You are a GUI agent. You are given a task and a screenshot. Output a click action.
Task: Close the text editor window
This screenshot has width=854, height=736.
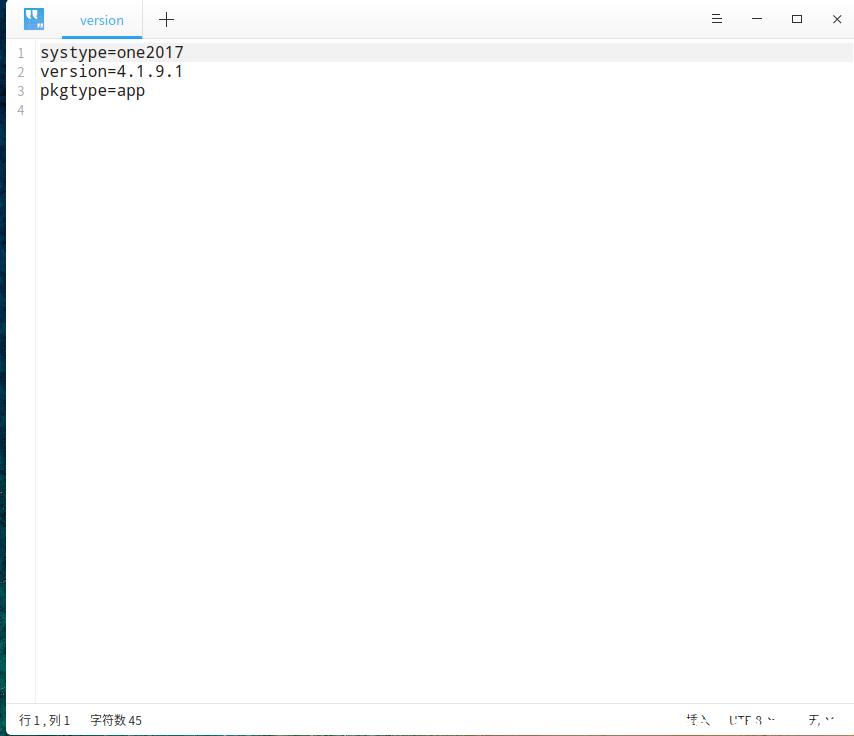coord(837,19)
